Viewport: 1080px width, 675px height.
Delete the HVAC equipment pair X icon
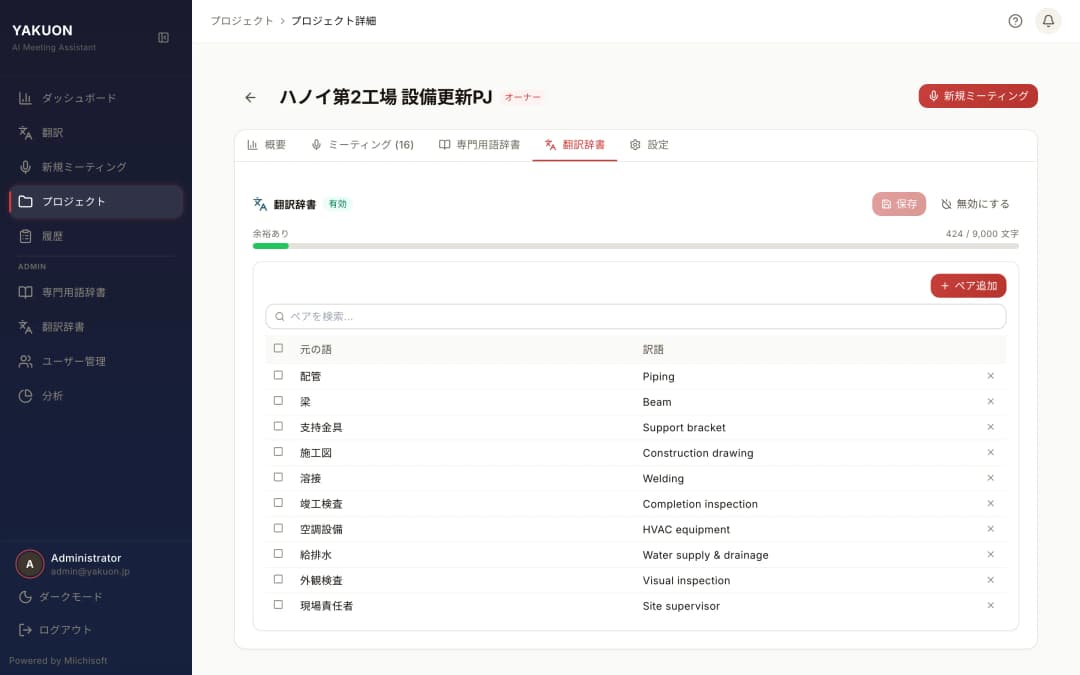pyautogui.click(x=990, y=529)
